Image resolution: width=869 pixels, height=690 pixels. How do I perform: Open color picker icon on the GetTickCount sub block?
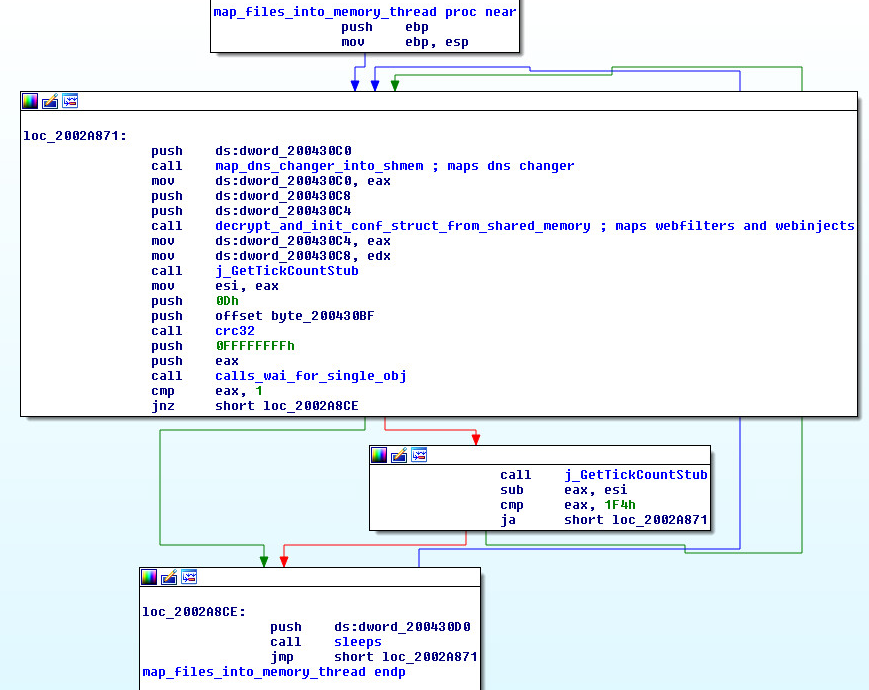(379, 455)
